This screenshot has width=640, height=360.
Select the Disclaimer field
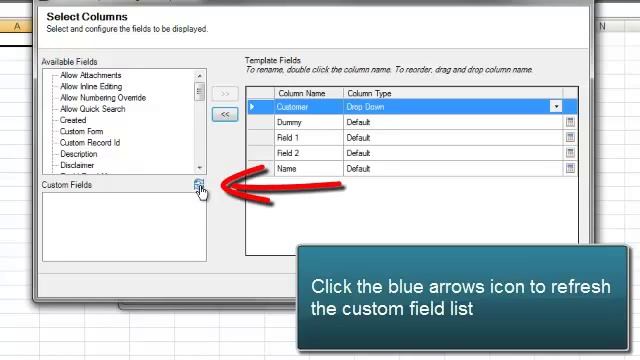point(77,165)
